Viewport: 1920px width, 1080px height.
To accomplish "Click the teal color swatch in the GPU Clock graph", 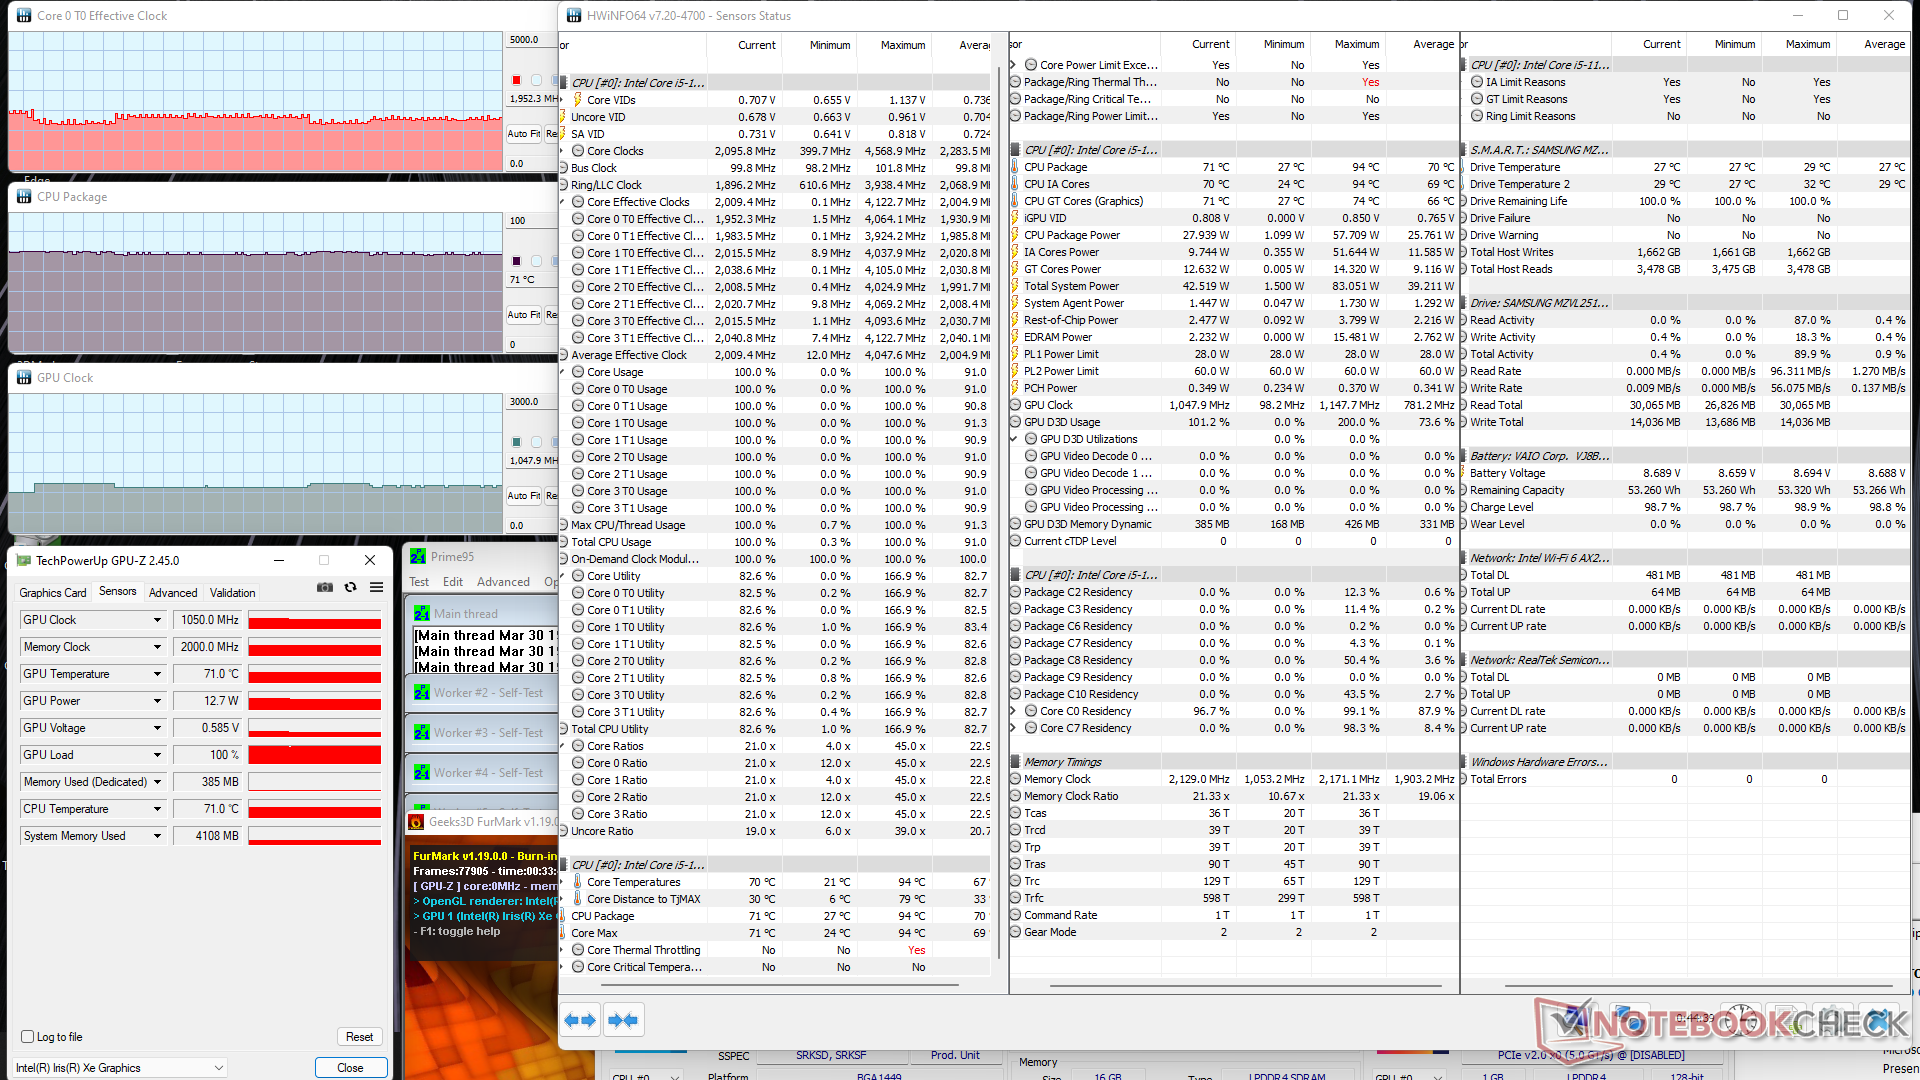I will coord(516,442).
